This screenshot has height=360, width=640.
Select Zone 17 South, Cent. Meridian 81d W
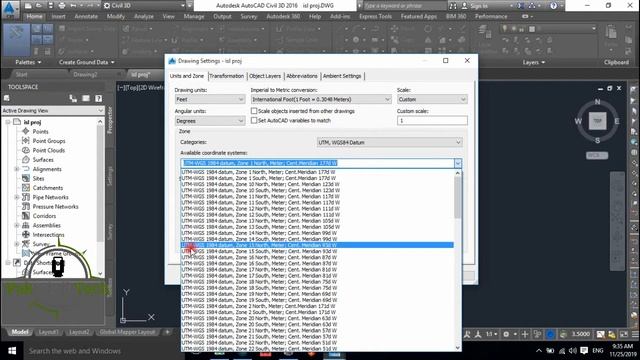(317, 276)
